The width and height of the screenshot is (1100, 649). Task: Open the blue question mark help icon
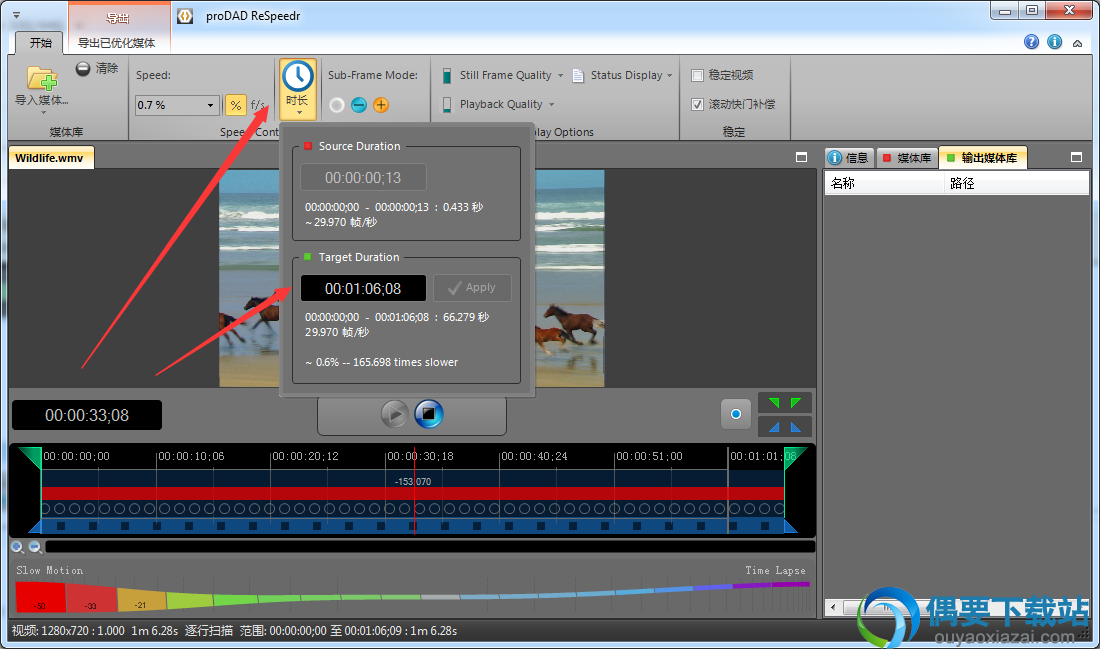tap(1031, 42)
